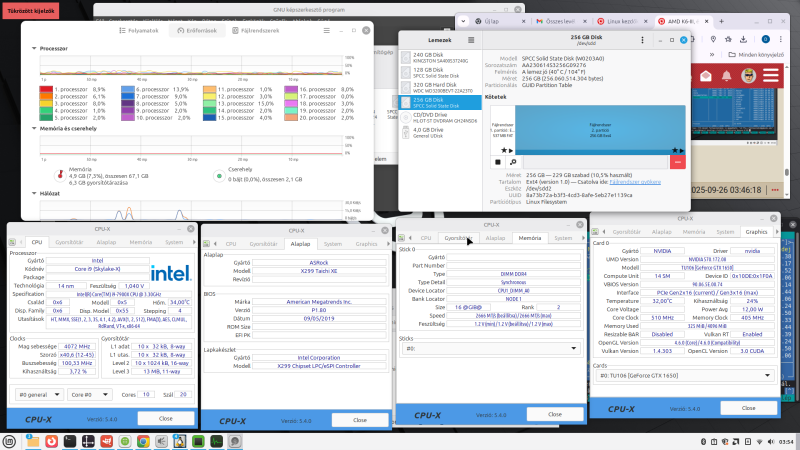
Task: Switch to the Folyamatok tab
Action: [139, 31]
